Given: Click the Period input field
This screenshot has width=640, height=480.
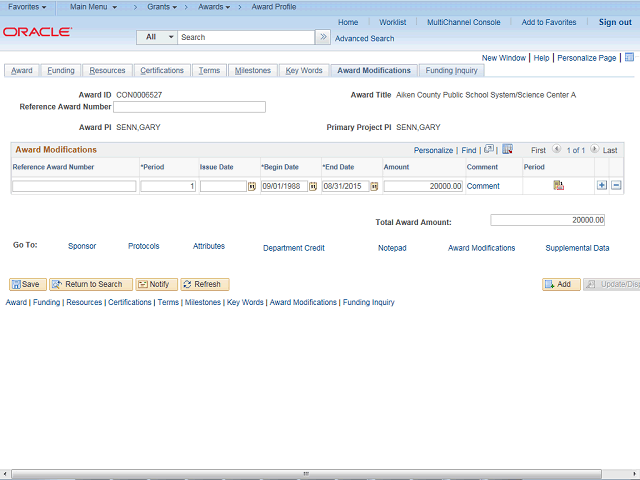Looking at the screenshot, I should pyautogui.click(x=168, y=187).
